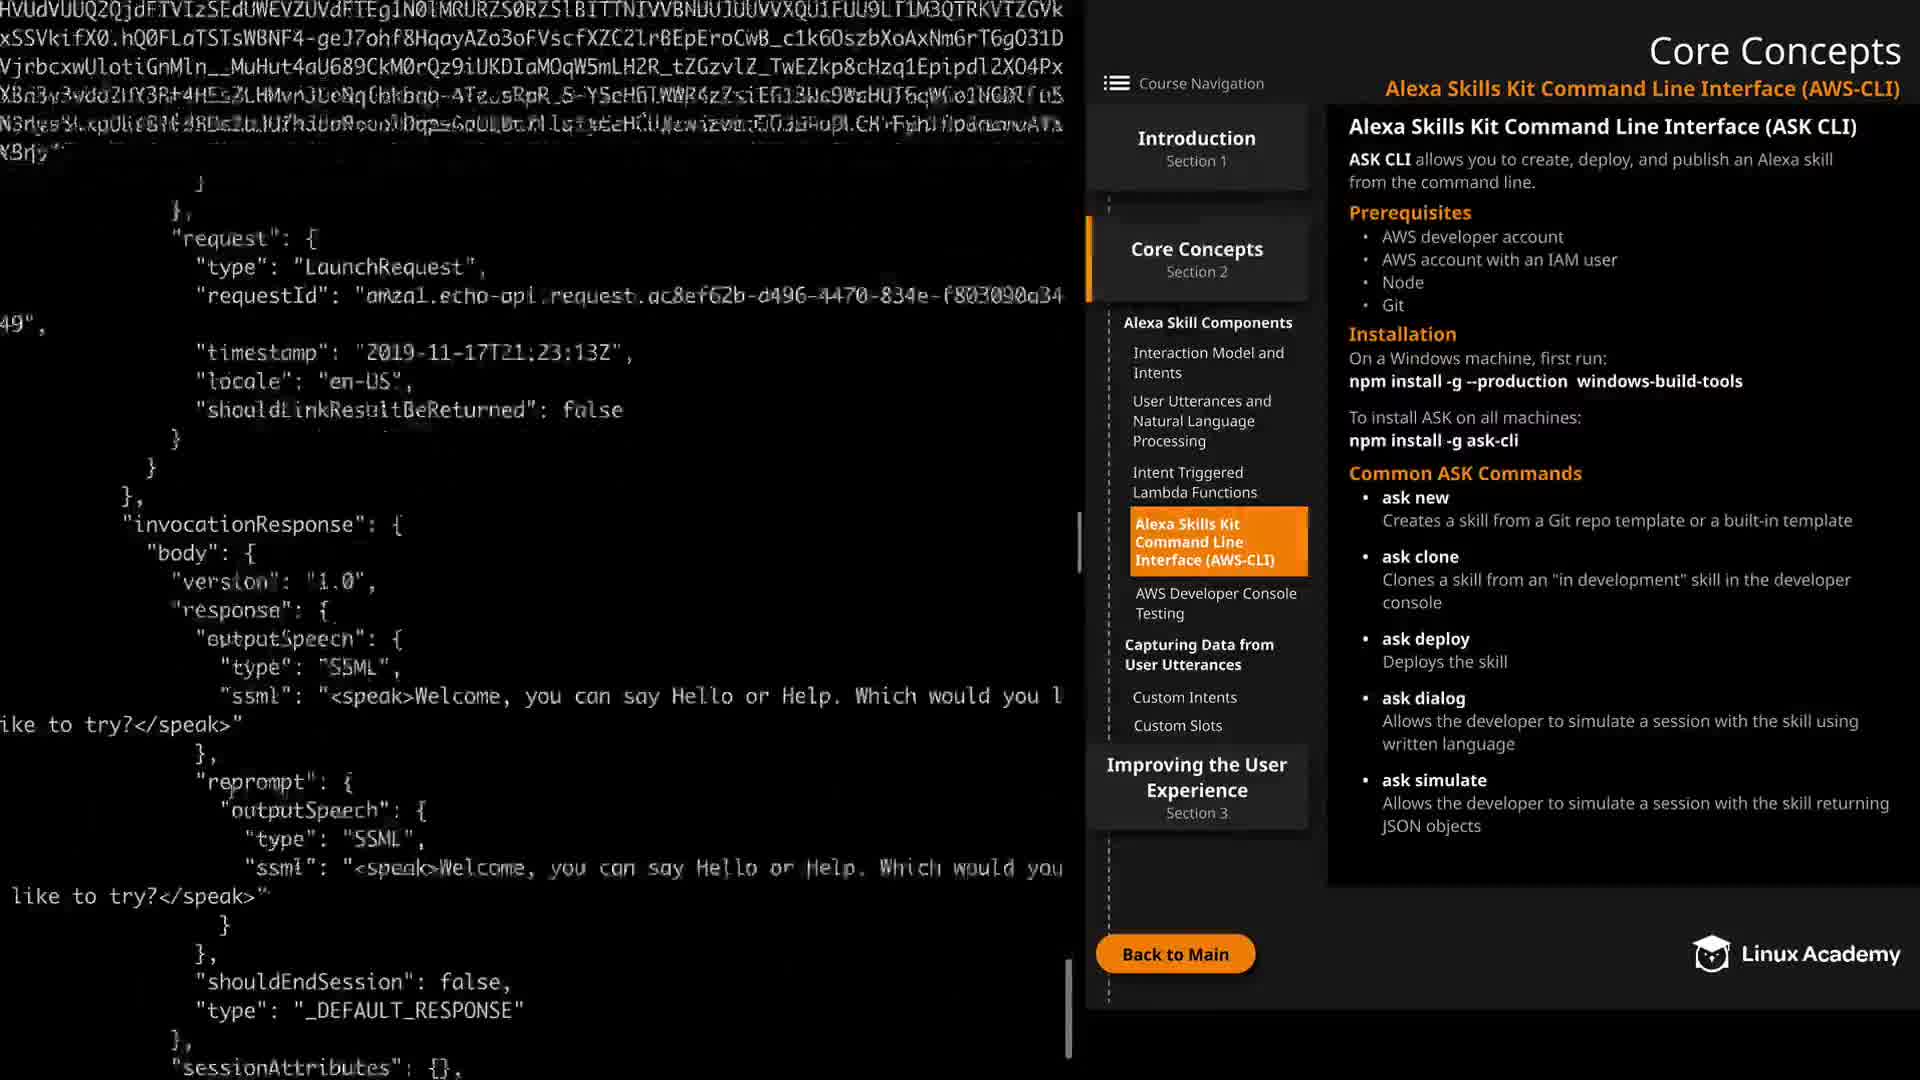Click the Course Navigation hamburger icon
The height and width of the screenshot is (1080, 1920).
tap(1116, 83)
